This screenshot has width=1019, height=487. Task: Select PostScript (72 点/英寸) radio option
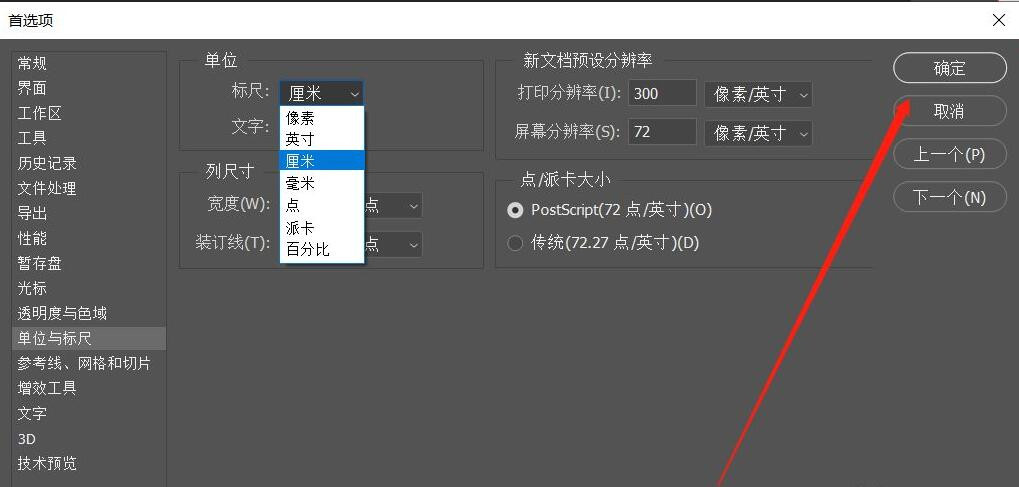[x=516, y=210]
